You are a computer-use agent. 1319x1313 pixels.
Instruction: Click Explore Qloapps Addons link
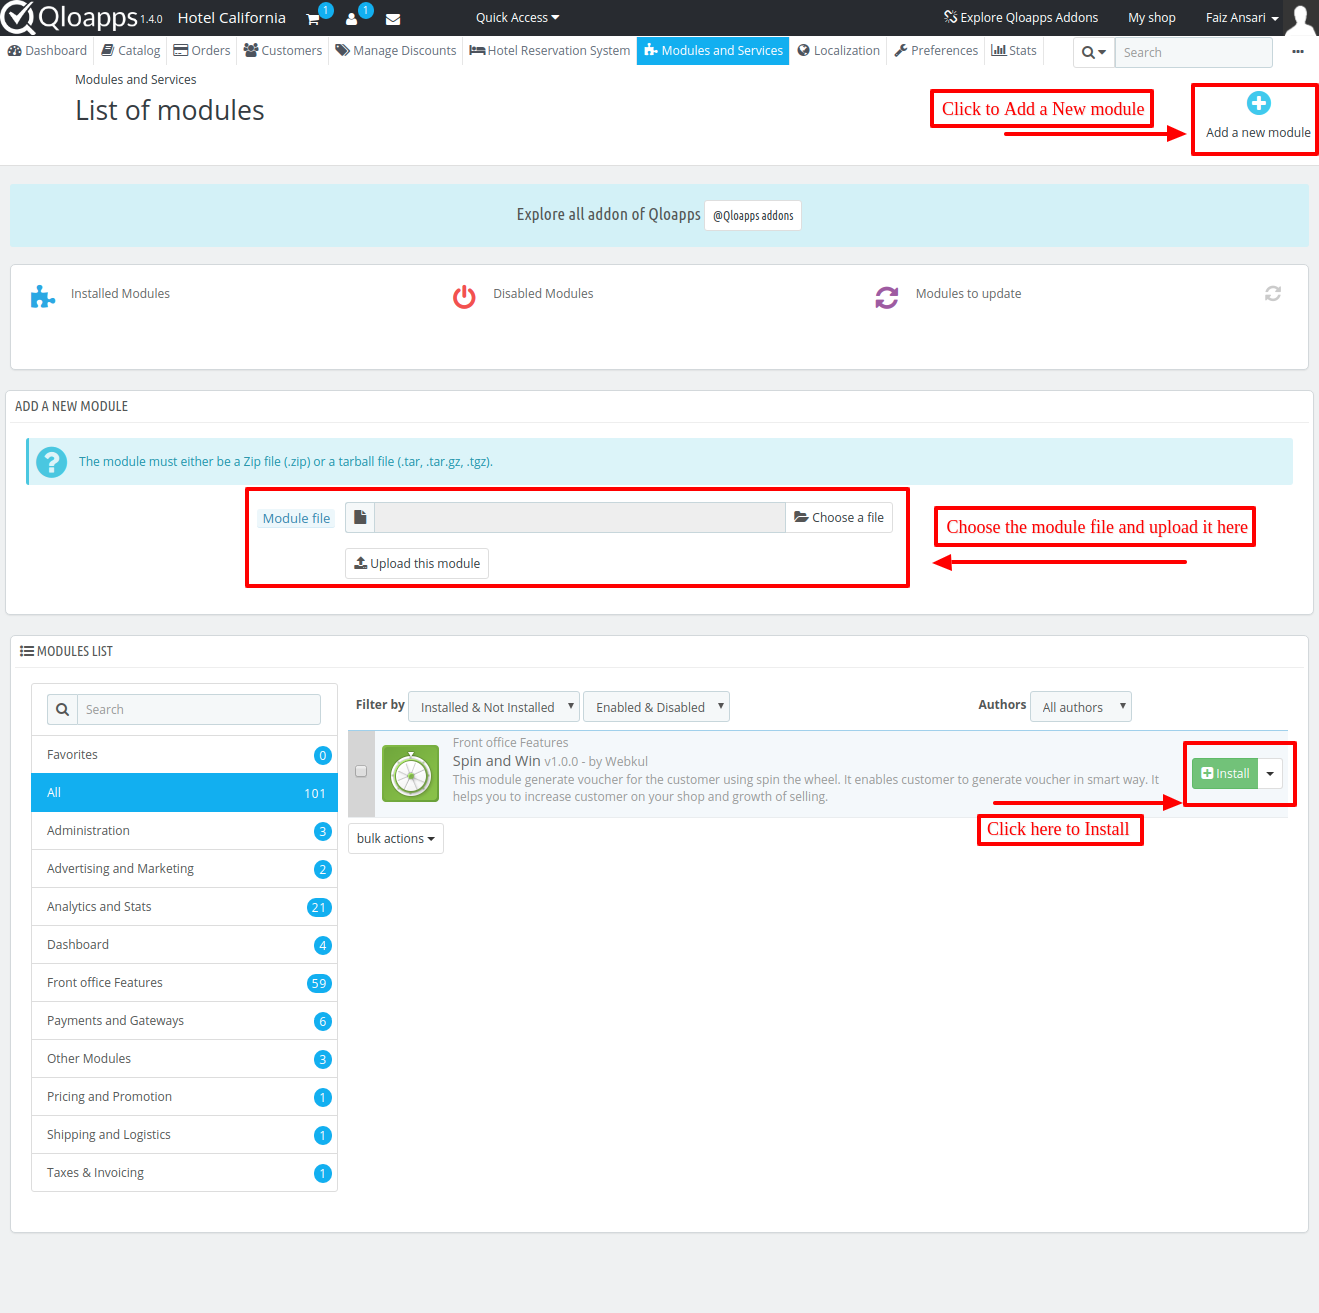1021,18
